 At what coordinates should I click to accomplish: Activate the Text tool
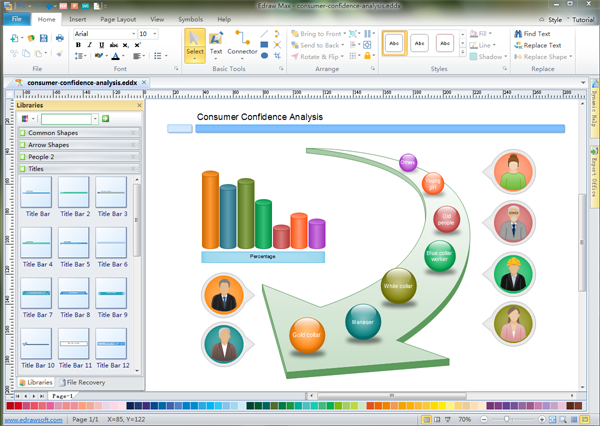coord(216,45)
